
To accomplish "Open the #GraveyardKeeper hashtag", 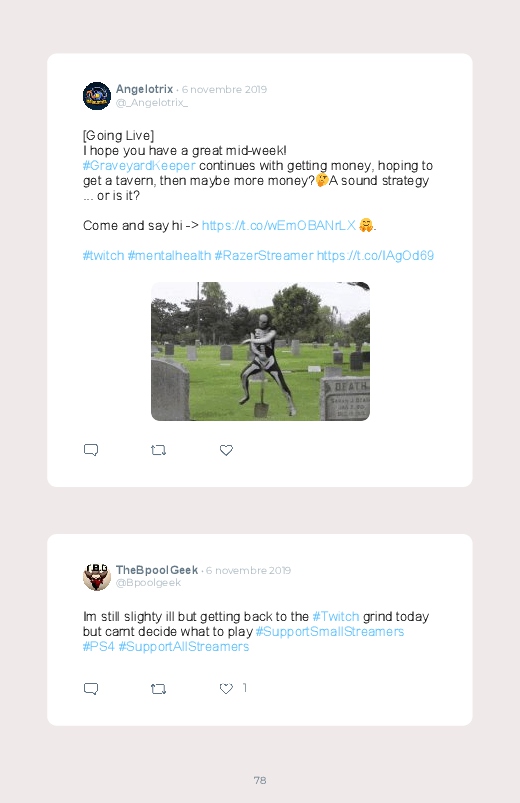I will click(139, 165).
